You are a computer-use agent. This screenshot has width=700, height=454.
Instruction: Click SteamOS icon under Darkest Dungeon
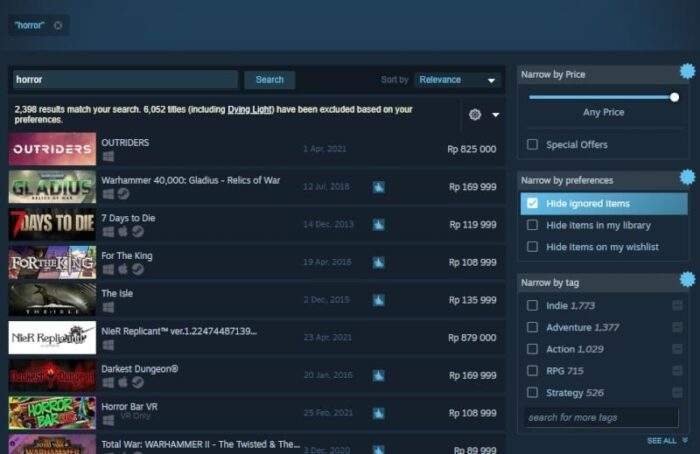tap(138, 383)
